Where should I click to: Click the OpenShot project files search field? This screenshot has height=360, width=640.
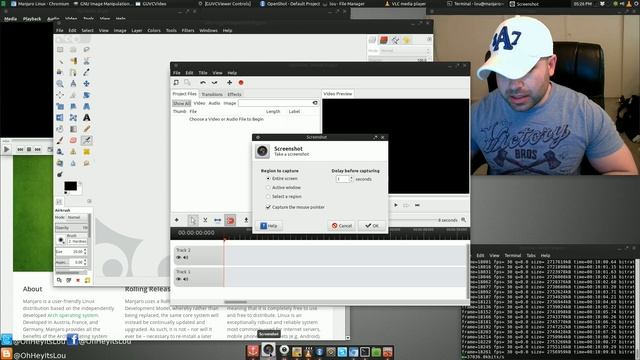click(278, 103)
